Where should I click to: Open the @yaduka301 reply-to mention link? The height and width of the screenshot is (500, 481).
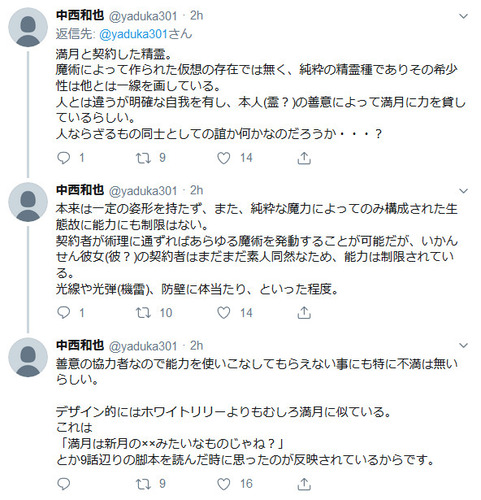133,34
